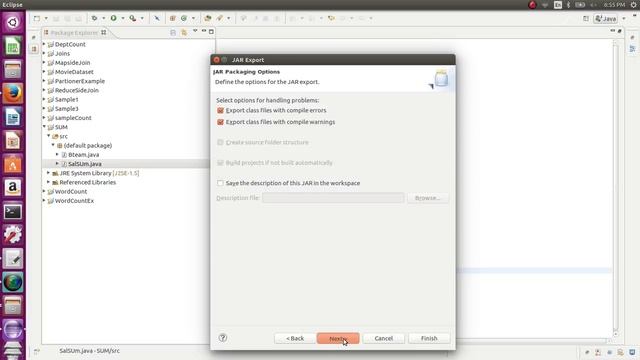The image size is (640, 360).
Task: Open the Run dropdown arrow
Action: [x=122, y=18]
